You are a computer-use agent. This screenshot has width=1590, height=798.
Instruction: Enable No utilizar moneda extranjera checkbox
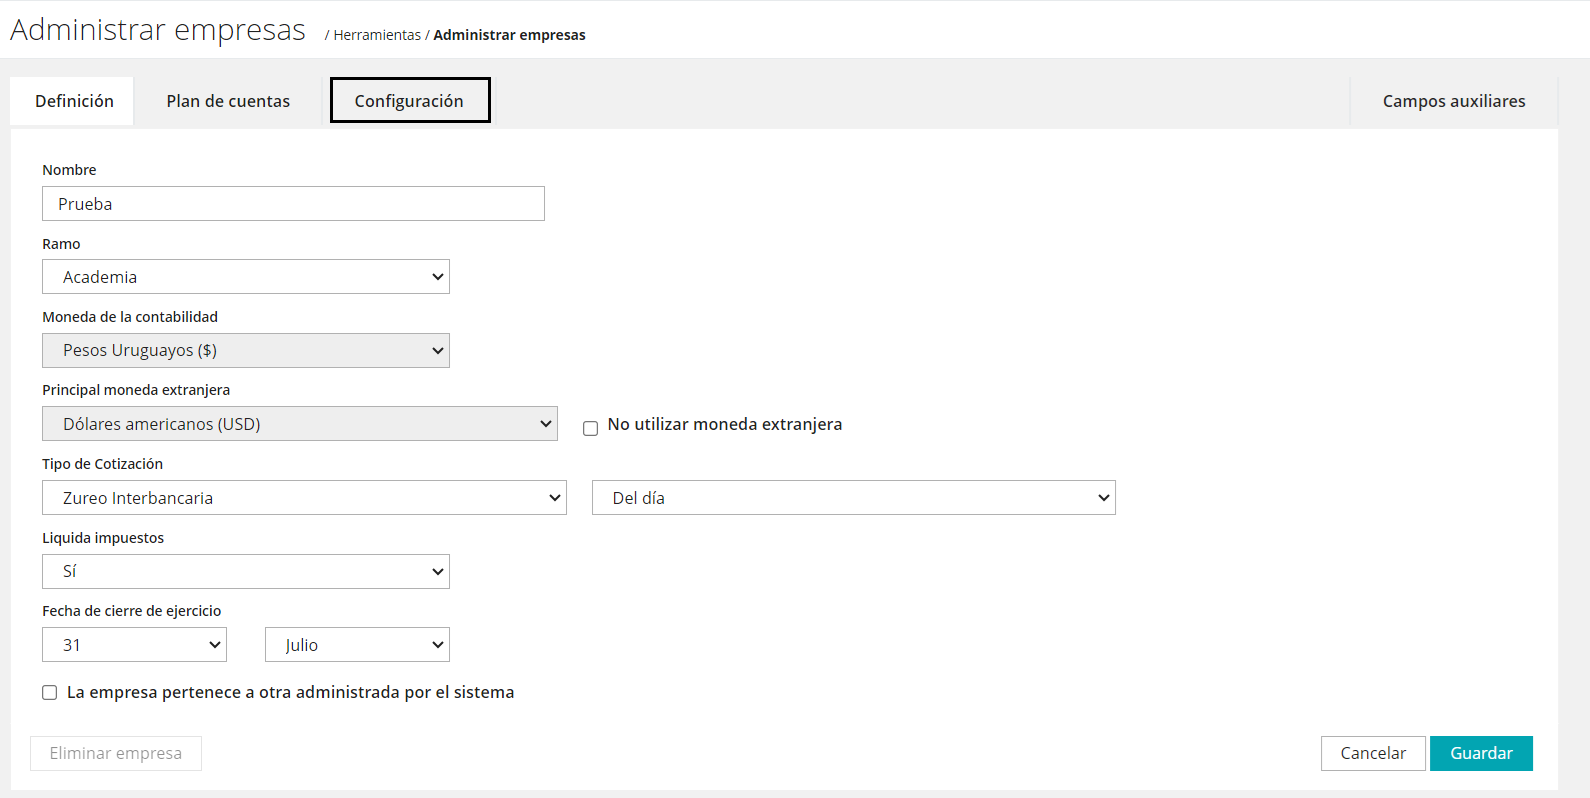tap(591, 428)
